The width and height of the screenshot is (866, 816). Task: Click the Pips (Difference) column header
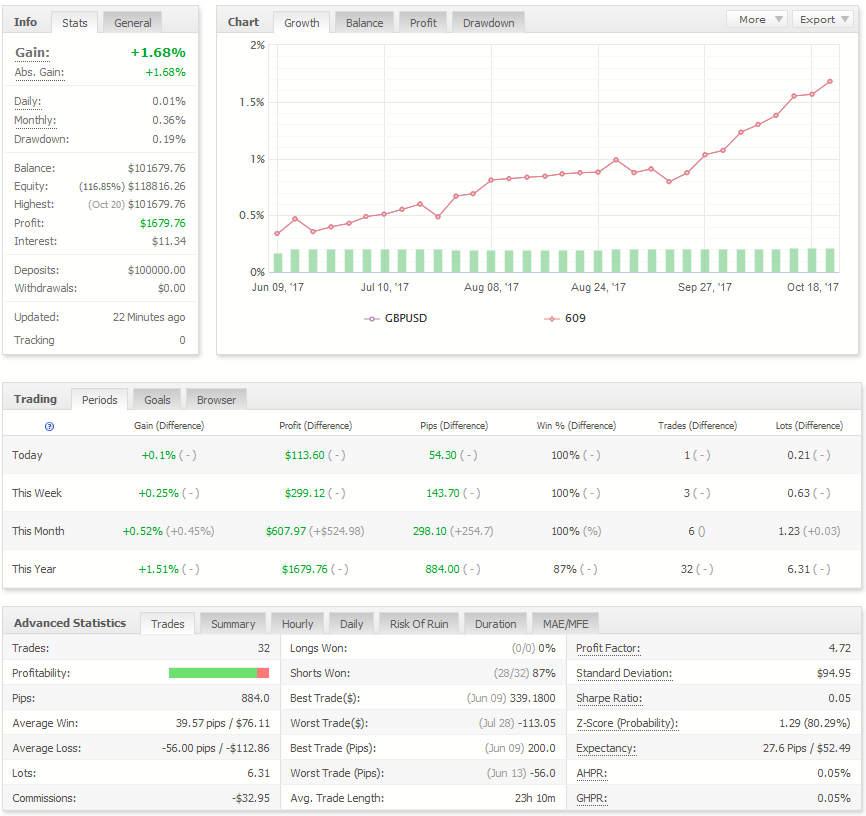click(x=454, y=426)
